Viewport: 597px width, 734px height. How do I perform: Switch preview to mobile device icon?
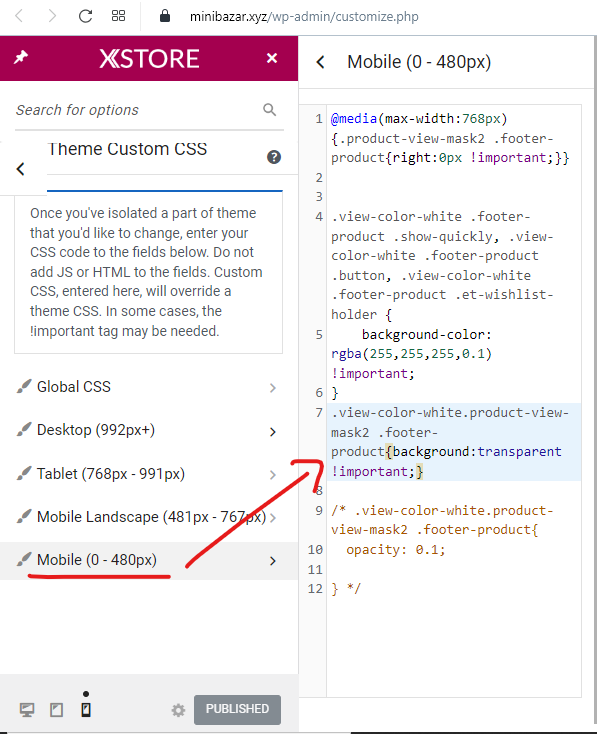[86, 710]
